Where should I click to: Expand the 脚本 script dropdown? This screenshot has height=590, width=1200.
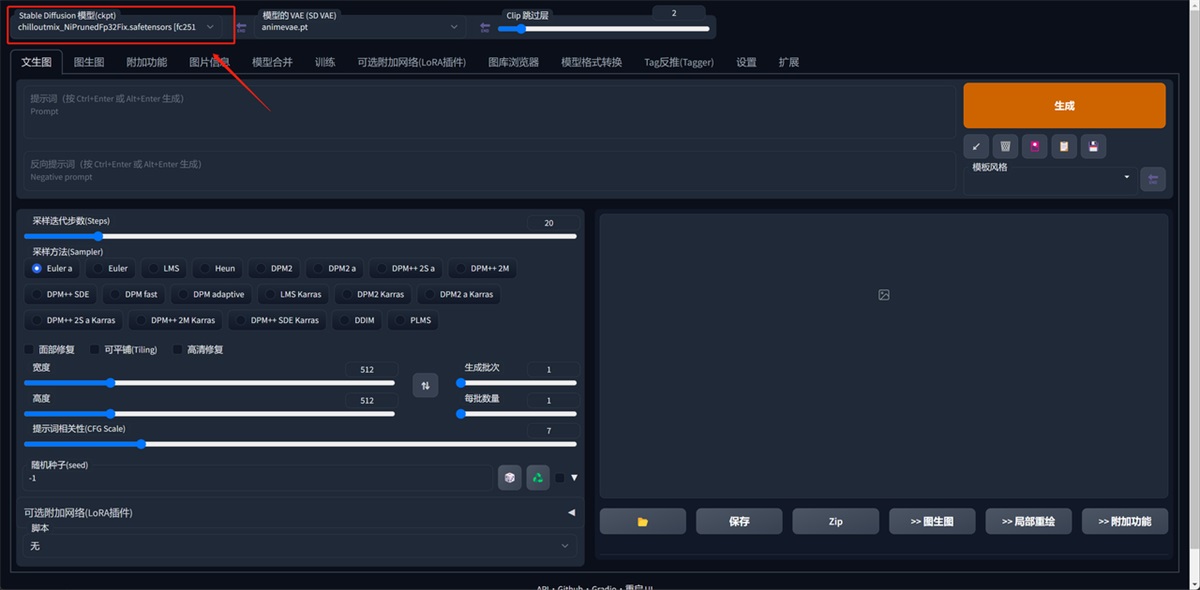[x=300, y=546]
